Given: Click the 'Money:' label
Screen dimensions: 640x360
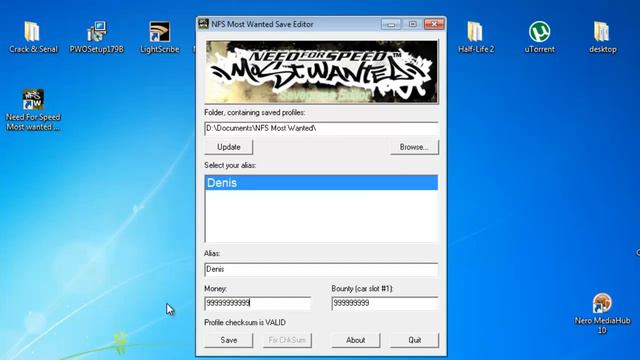Looking at the screenshot, I should click(215, 289).
